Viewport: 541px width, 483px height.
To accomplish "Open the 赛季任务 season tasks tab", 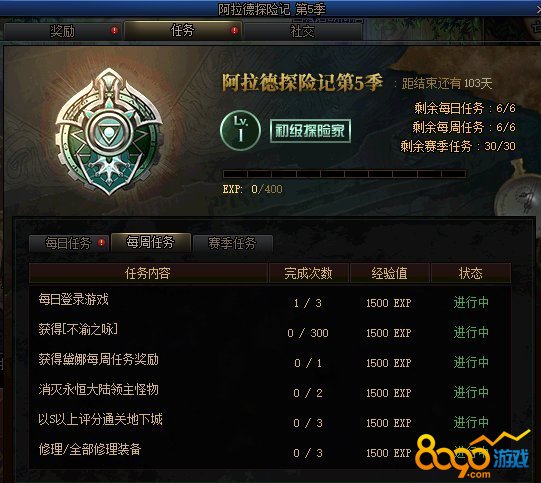I will 233,243.
